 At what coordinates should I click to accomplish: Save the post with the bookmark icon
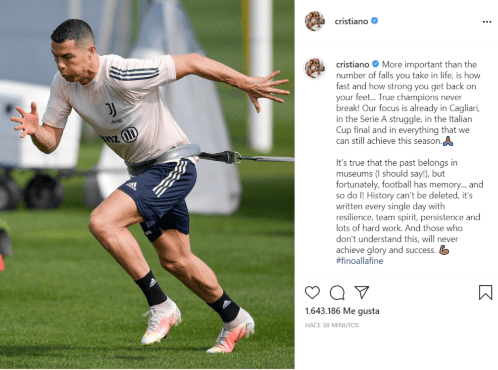click(x=485, y=292)
